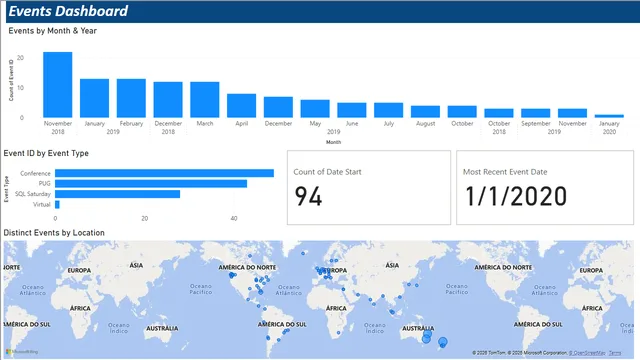Select the PUG bar in Event Type chart
Screen dimensions: 640x360
pos(151,184)
